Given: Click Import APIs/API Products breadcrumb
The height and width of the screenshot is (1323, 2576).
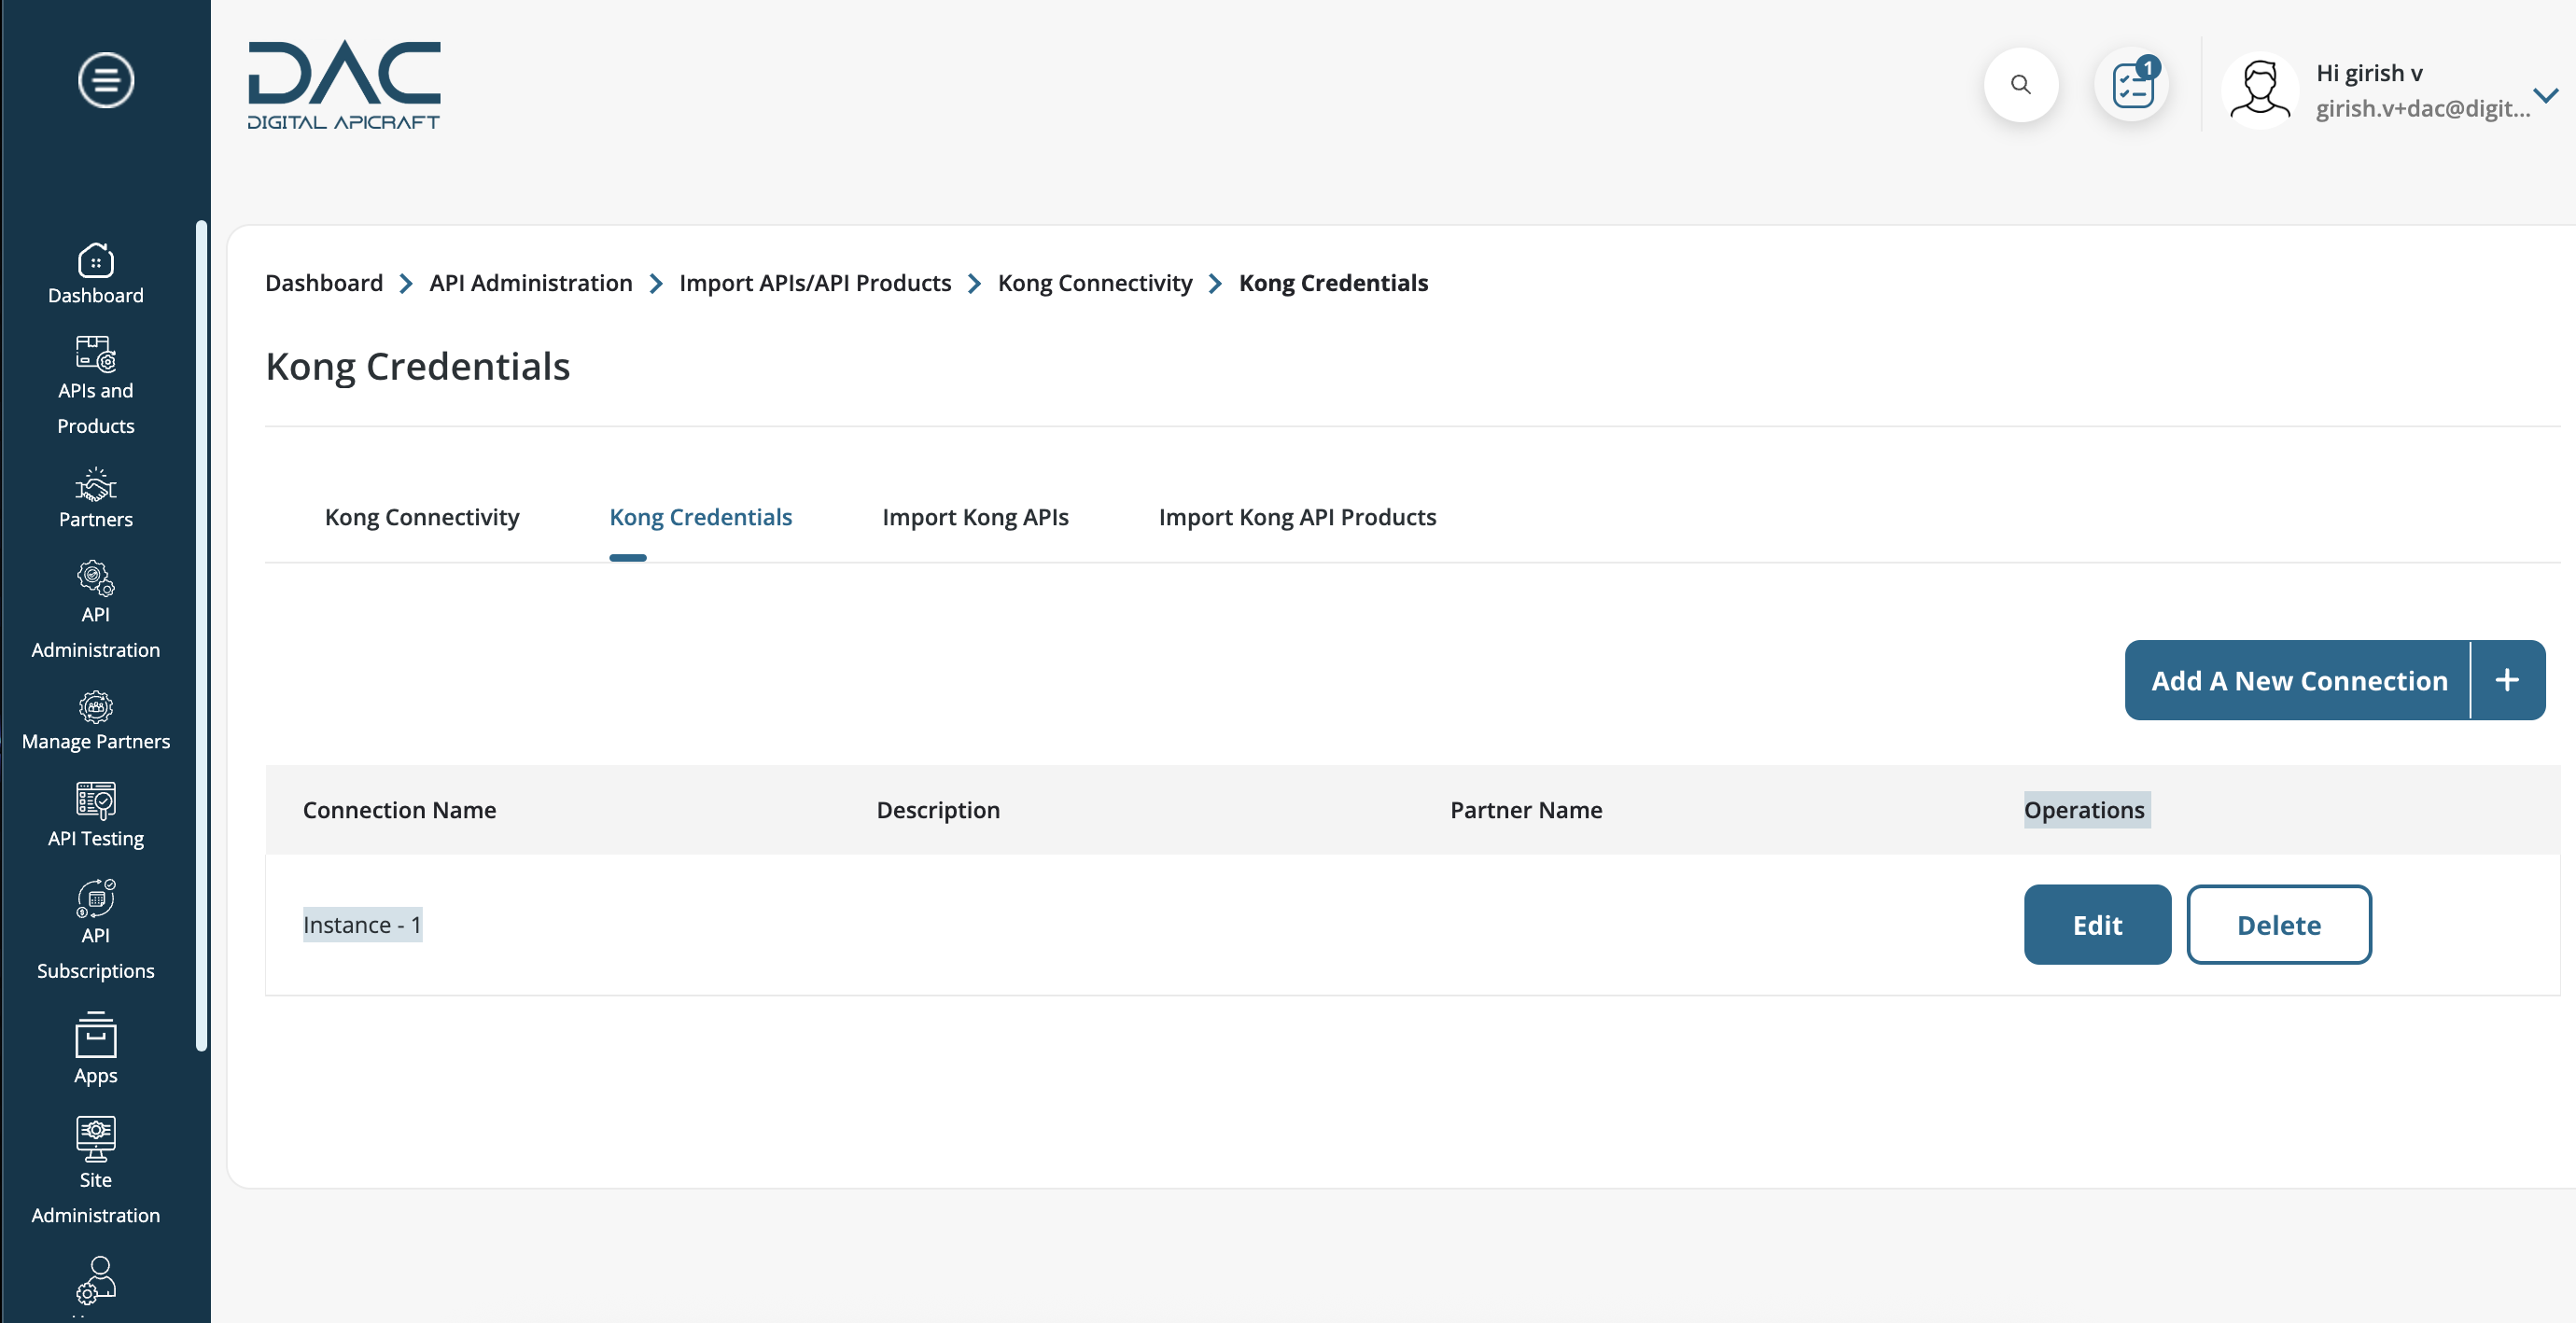Looking at the screenshot, I should coord(815,283).
